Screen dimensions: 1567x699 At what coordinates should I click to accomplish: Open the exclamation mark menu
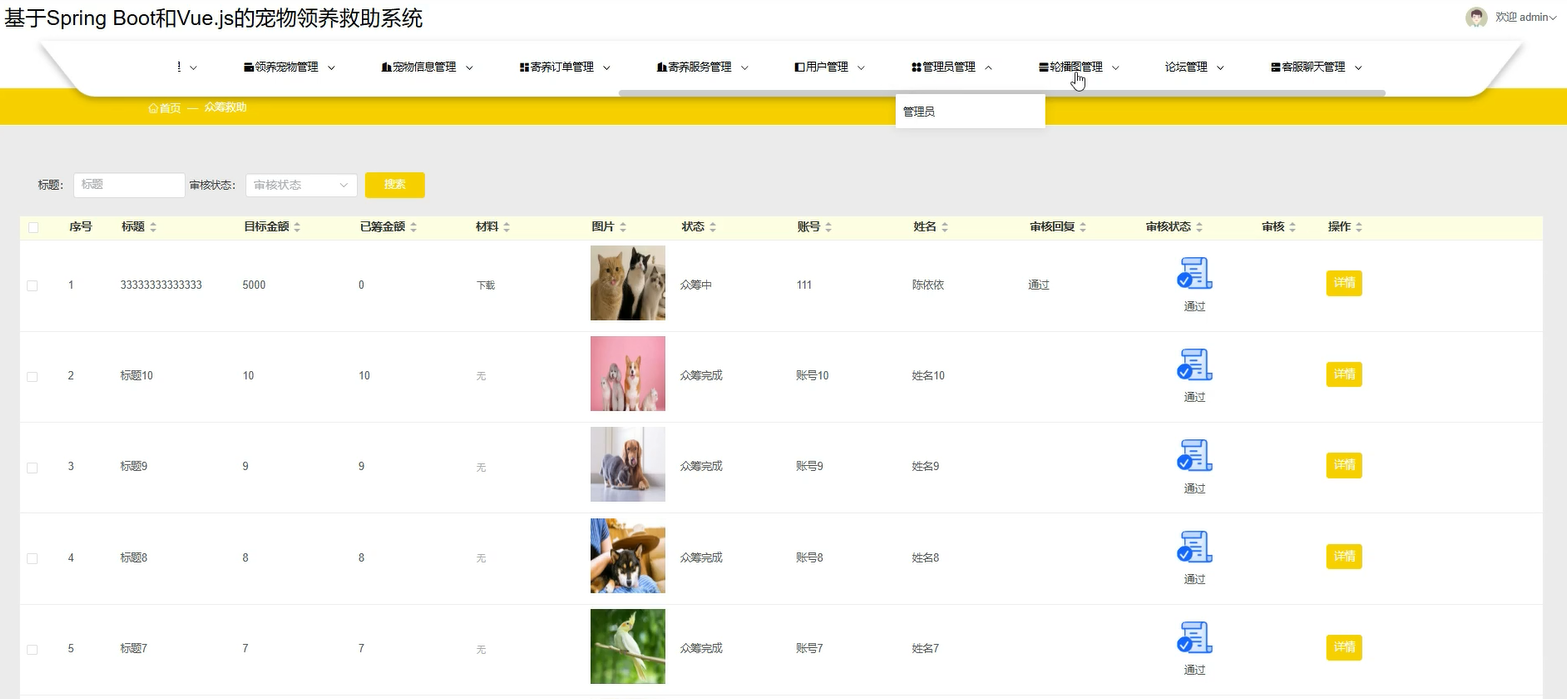click(x=186, y=67)
